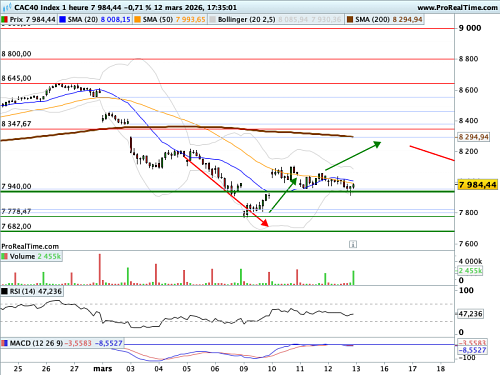Click the Volume 2 455k indicator label
500x375 pixels.
pyautogui.click(x=35, y=256)
